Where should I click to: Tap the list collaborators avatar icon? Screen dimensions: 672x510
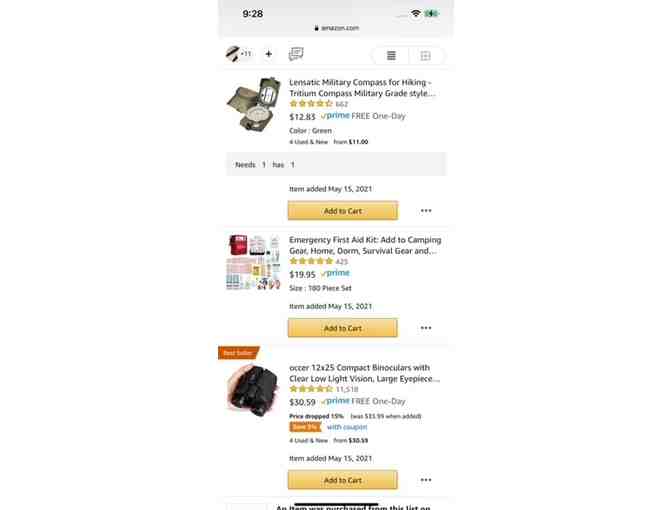pos(238,54)
